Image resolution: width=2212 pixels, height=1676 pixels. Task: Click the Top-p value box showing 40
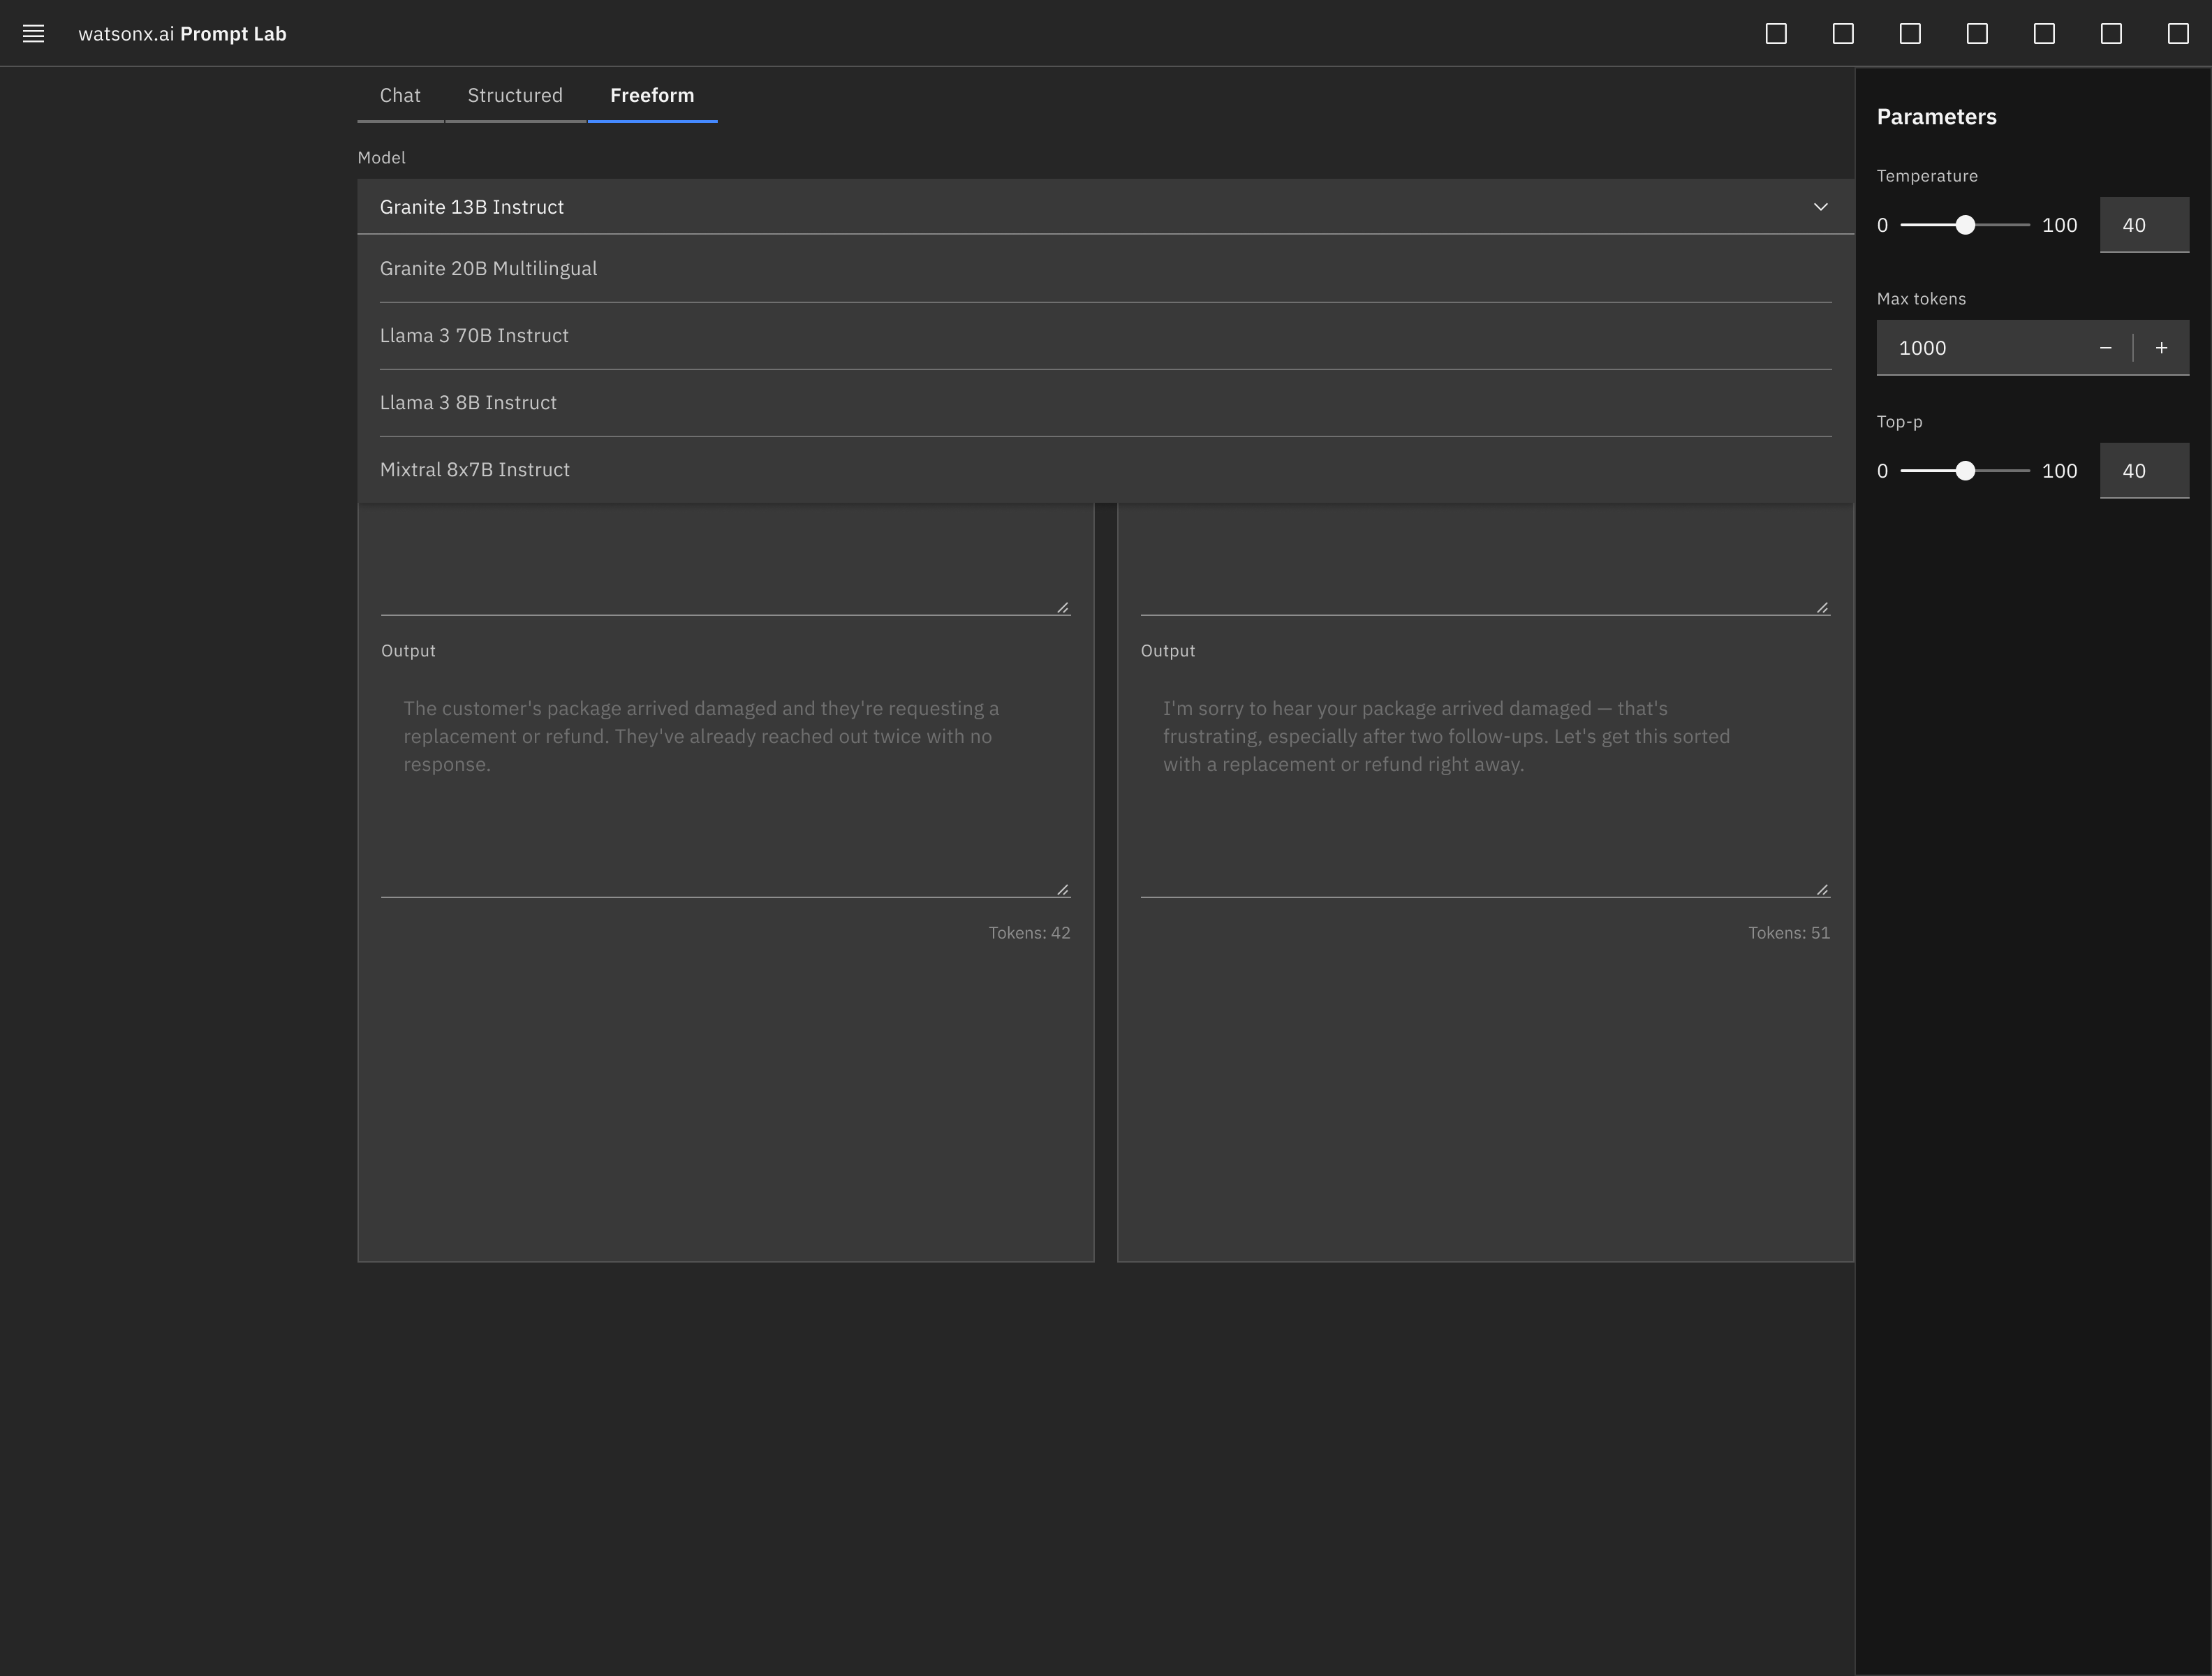[2144, 471]
